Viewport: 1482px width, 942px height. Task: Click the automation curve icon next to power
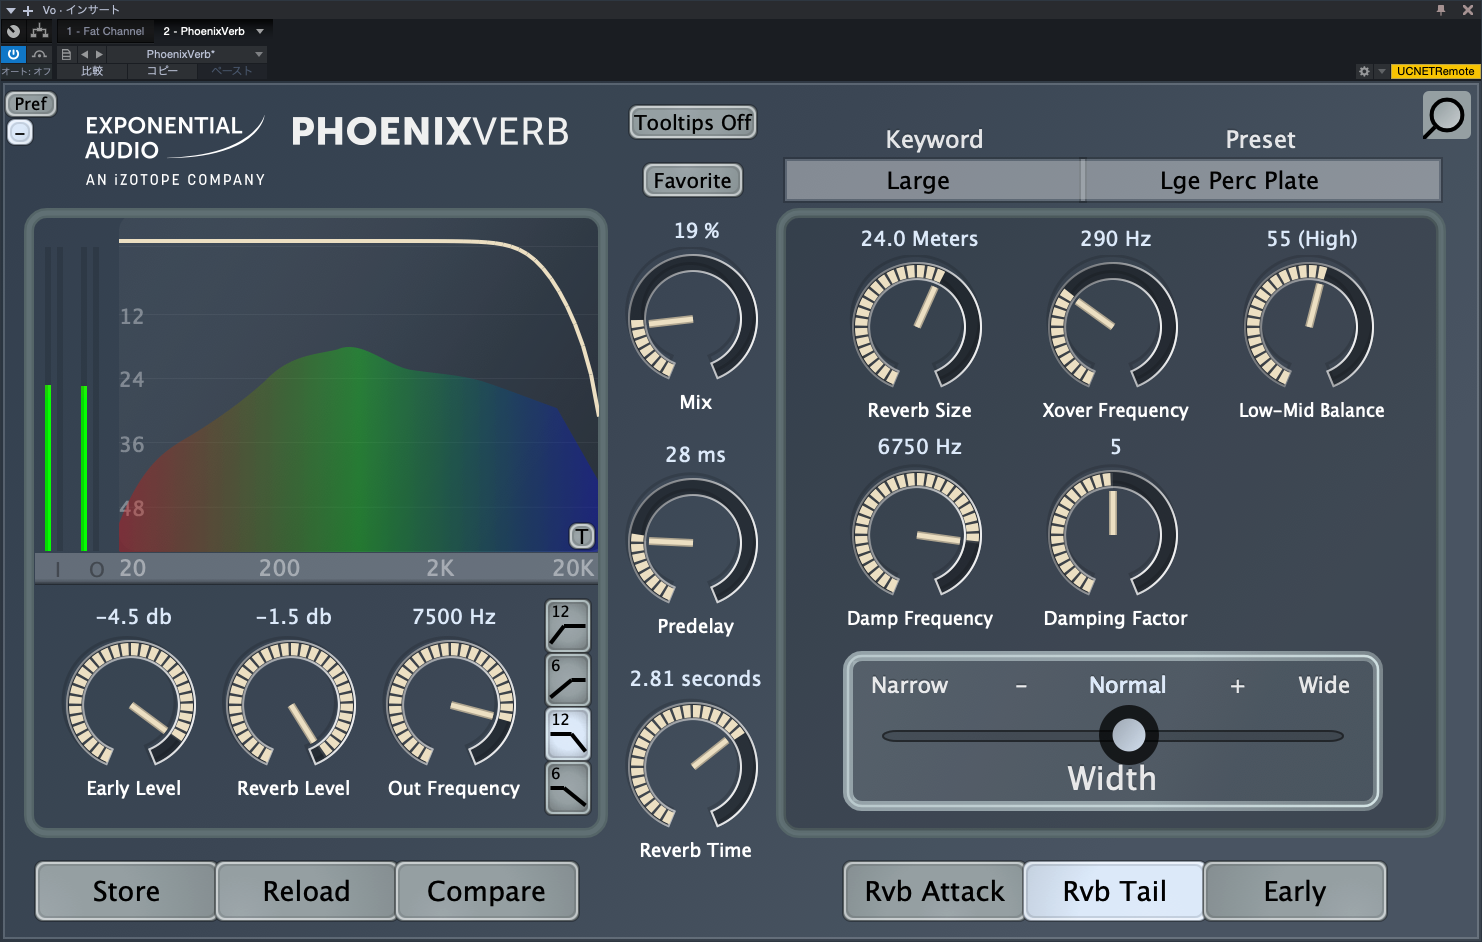pyautogui.click(x=40, y=54)
